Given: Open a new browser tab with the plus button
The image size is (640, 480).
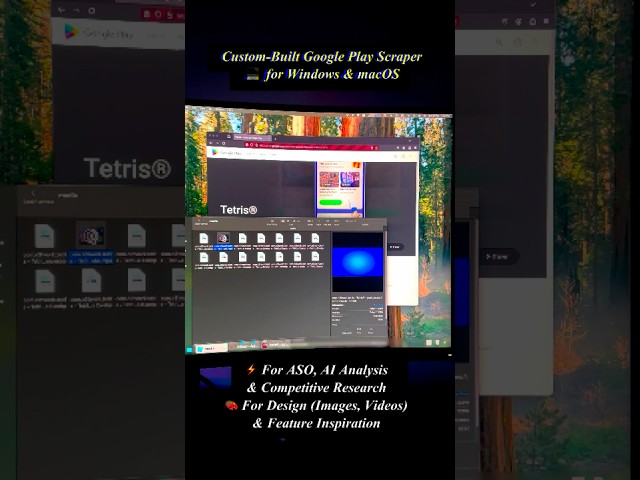Looking at the screenshot, I should click(x=275, y=139).
